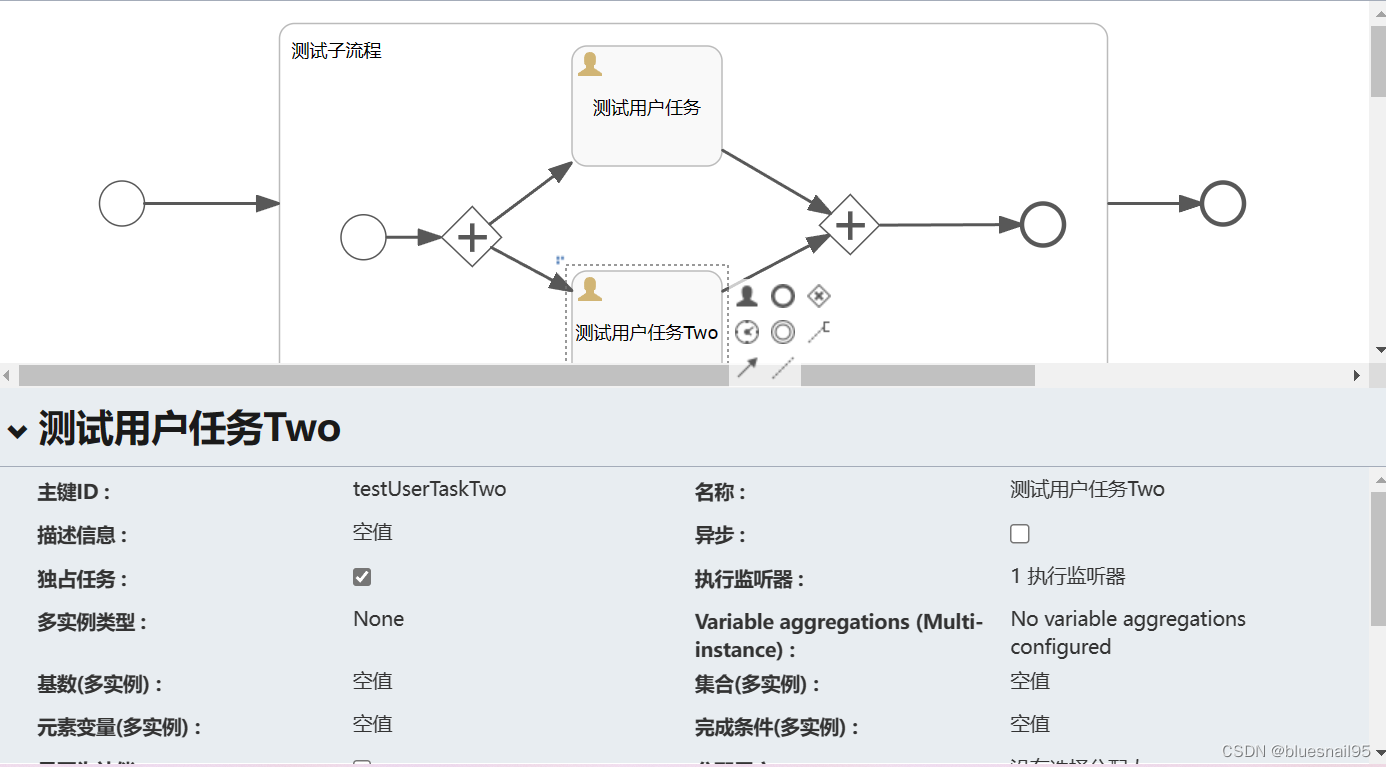Append an end event using the circle icon

(783, 296)
